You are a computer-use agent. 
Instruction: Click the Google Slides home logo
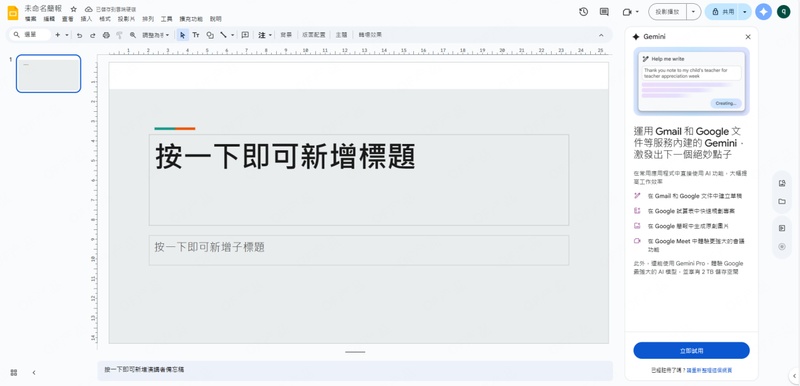tap(12, 13)
